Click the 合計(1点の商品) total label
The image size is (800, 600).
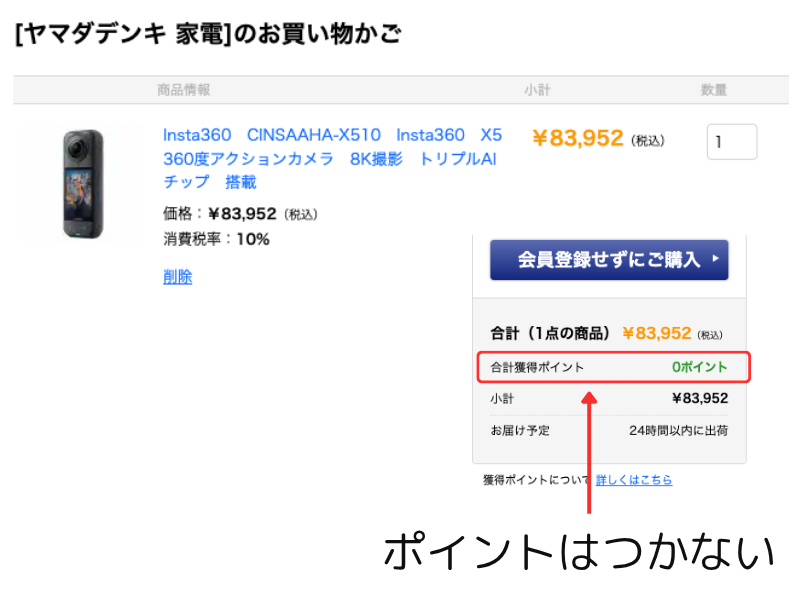pos(550,333)
